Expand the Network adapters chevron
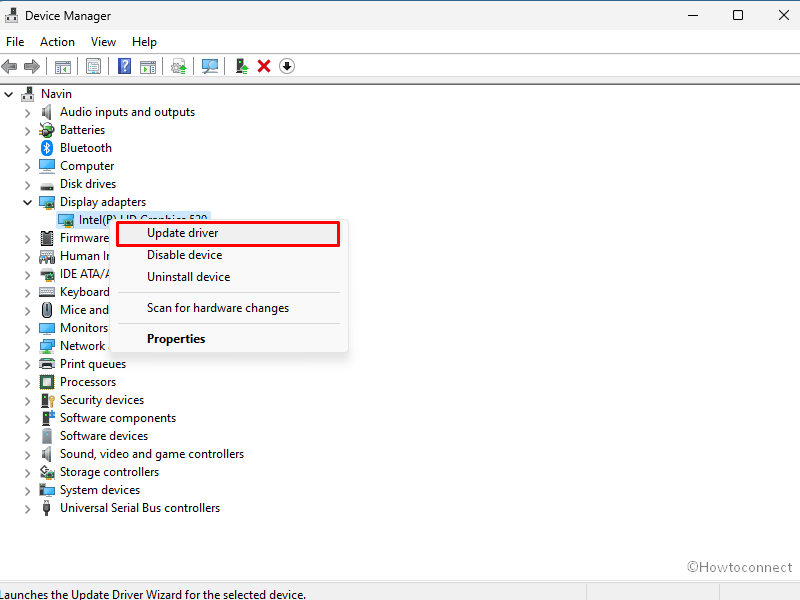The width and height of the screenshot is (800, 600). 28,346
